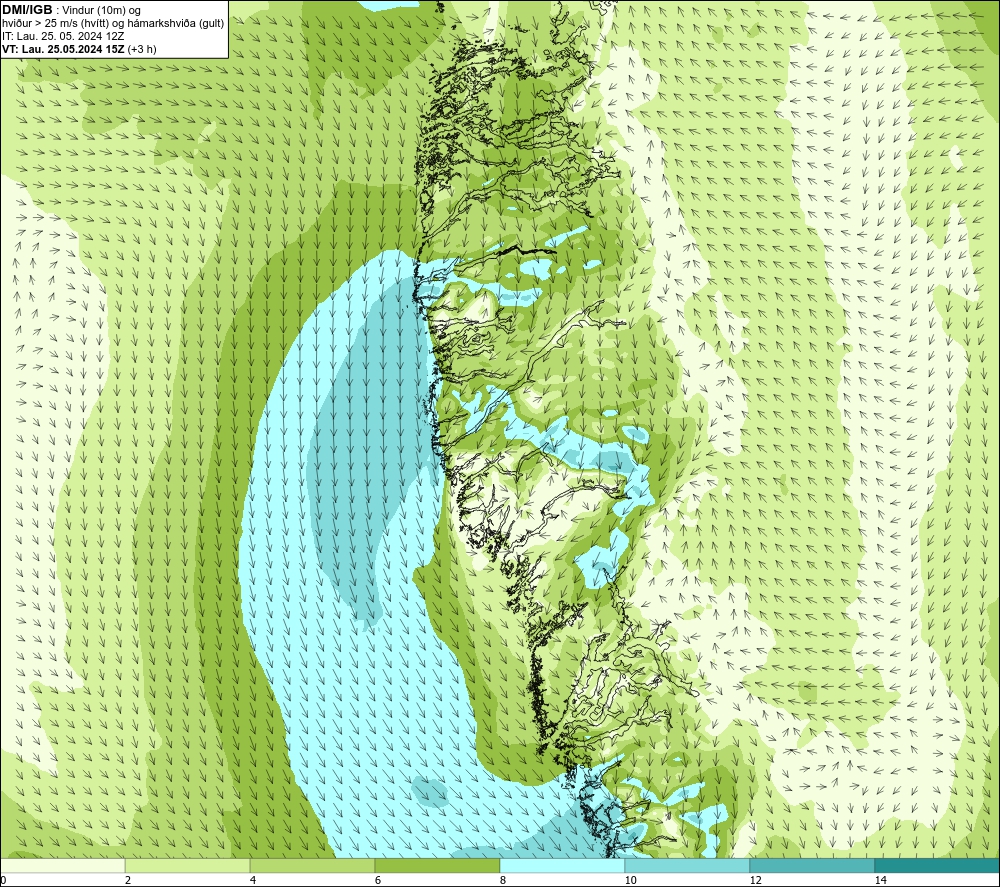Viewport: 1000px width, 887px height.
Task: Select the 0–2 m/s palest color swatch
Action: (x=62, y=866)
